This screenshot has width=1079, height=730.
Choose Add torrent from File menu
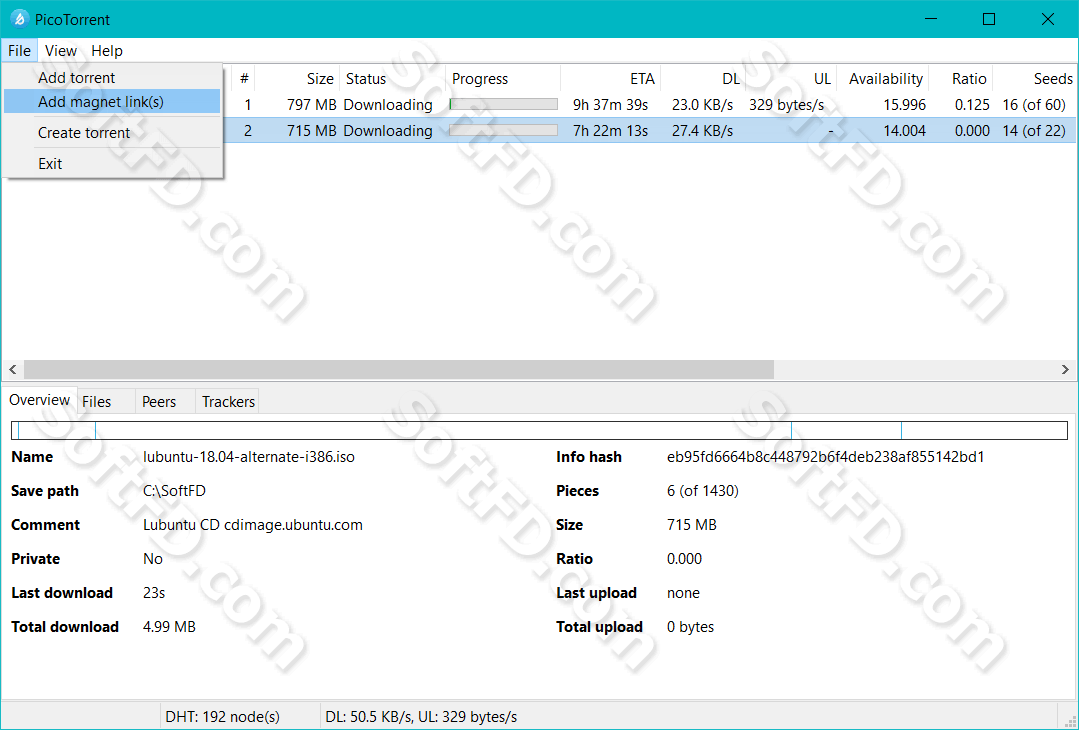112,78
